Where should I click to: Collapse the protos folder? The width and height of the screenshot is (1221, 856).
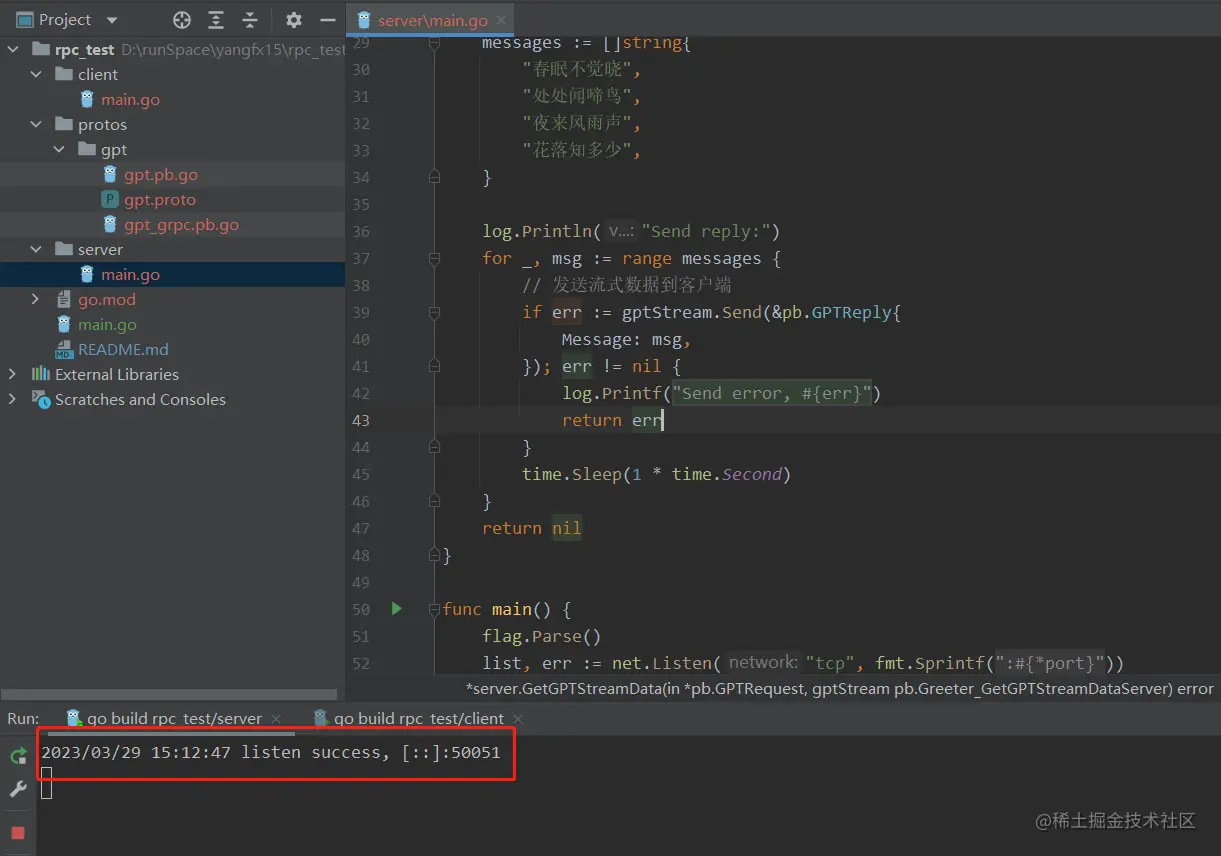pyautogui.click(x=36, y=124)
